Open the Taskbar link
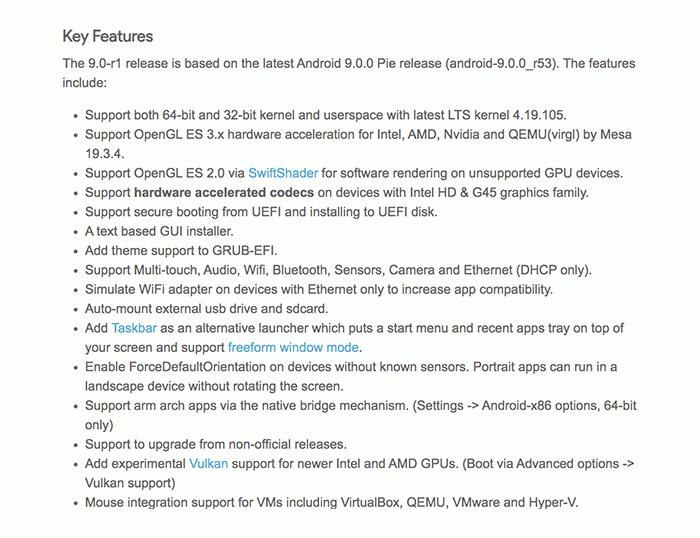The height and width of the screenshot is (538, 700). pos(133,328)
